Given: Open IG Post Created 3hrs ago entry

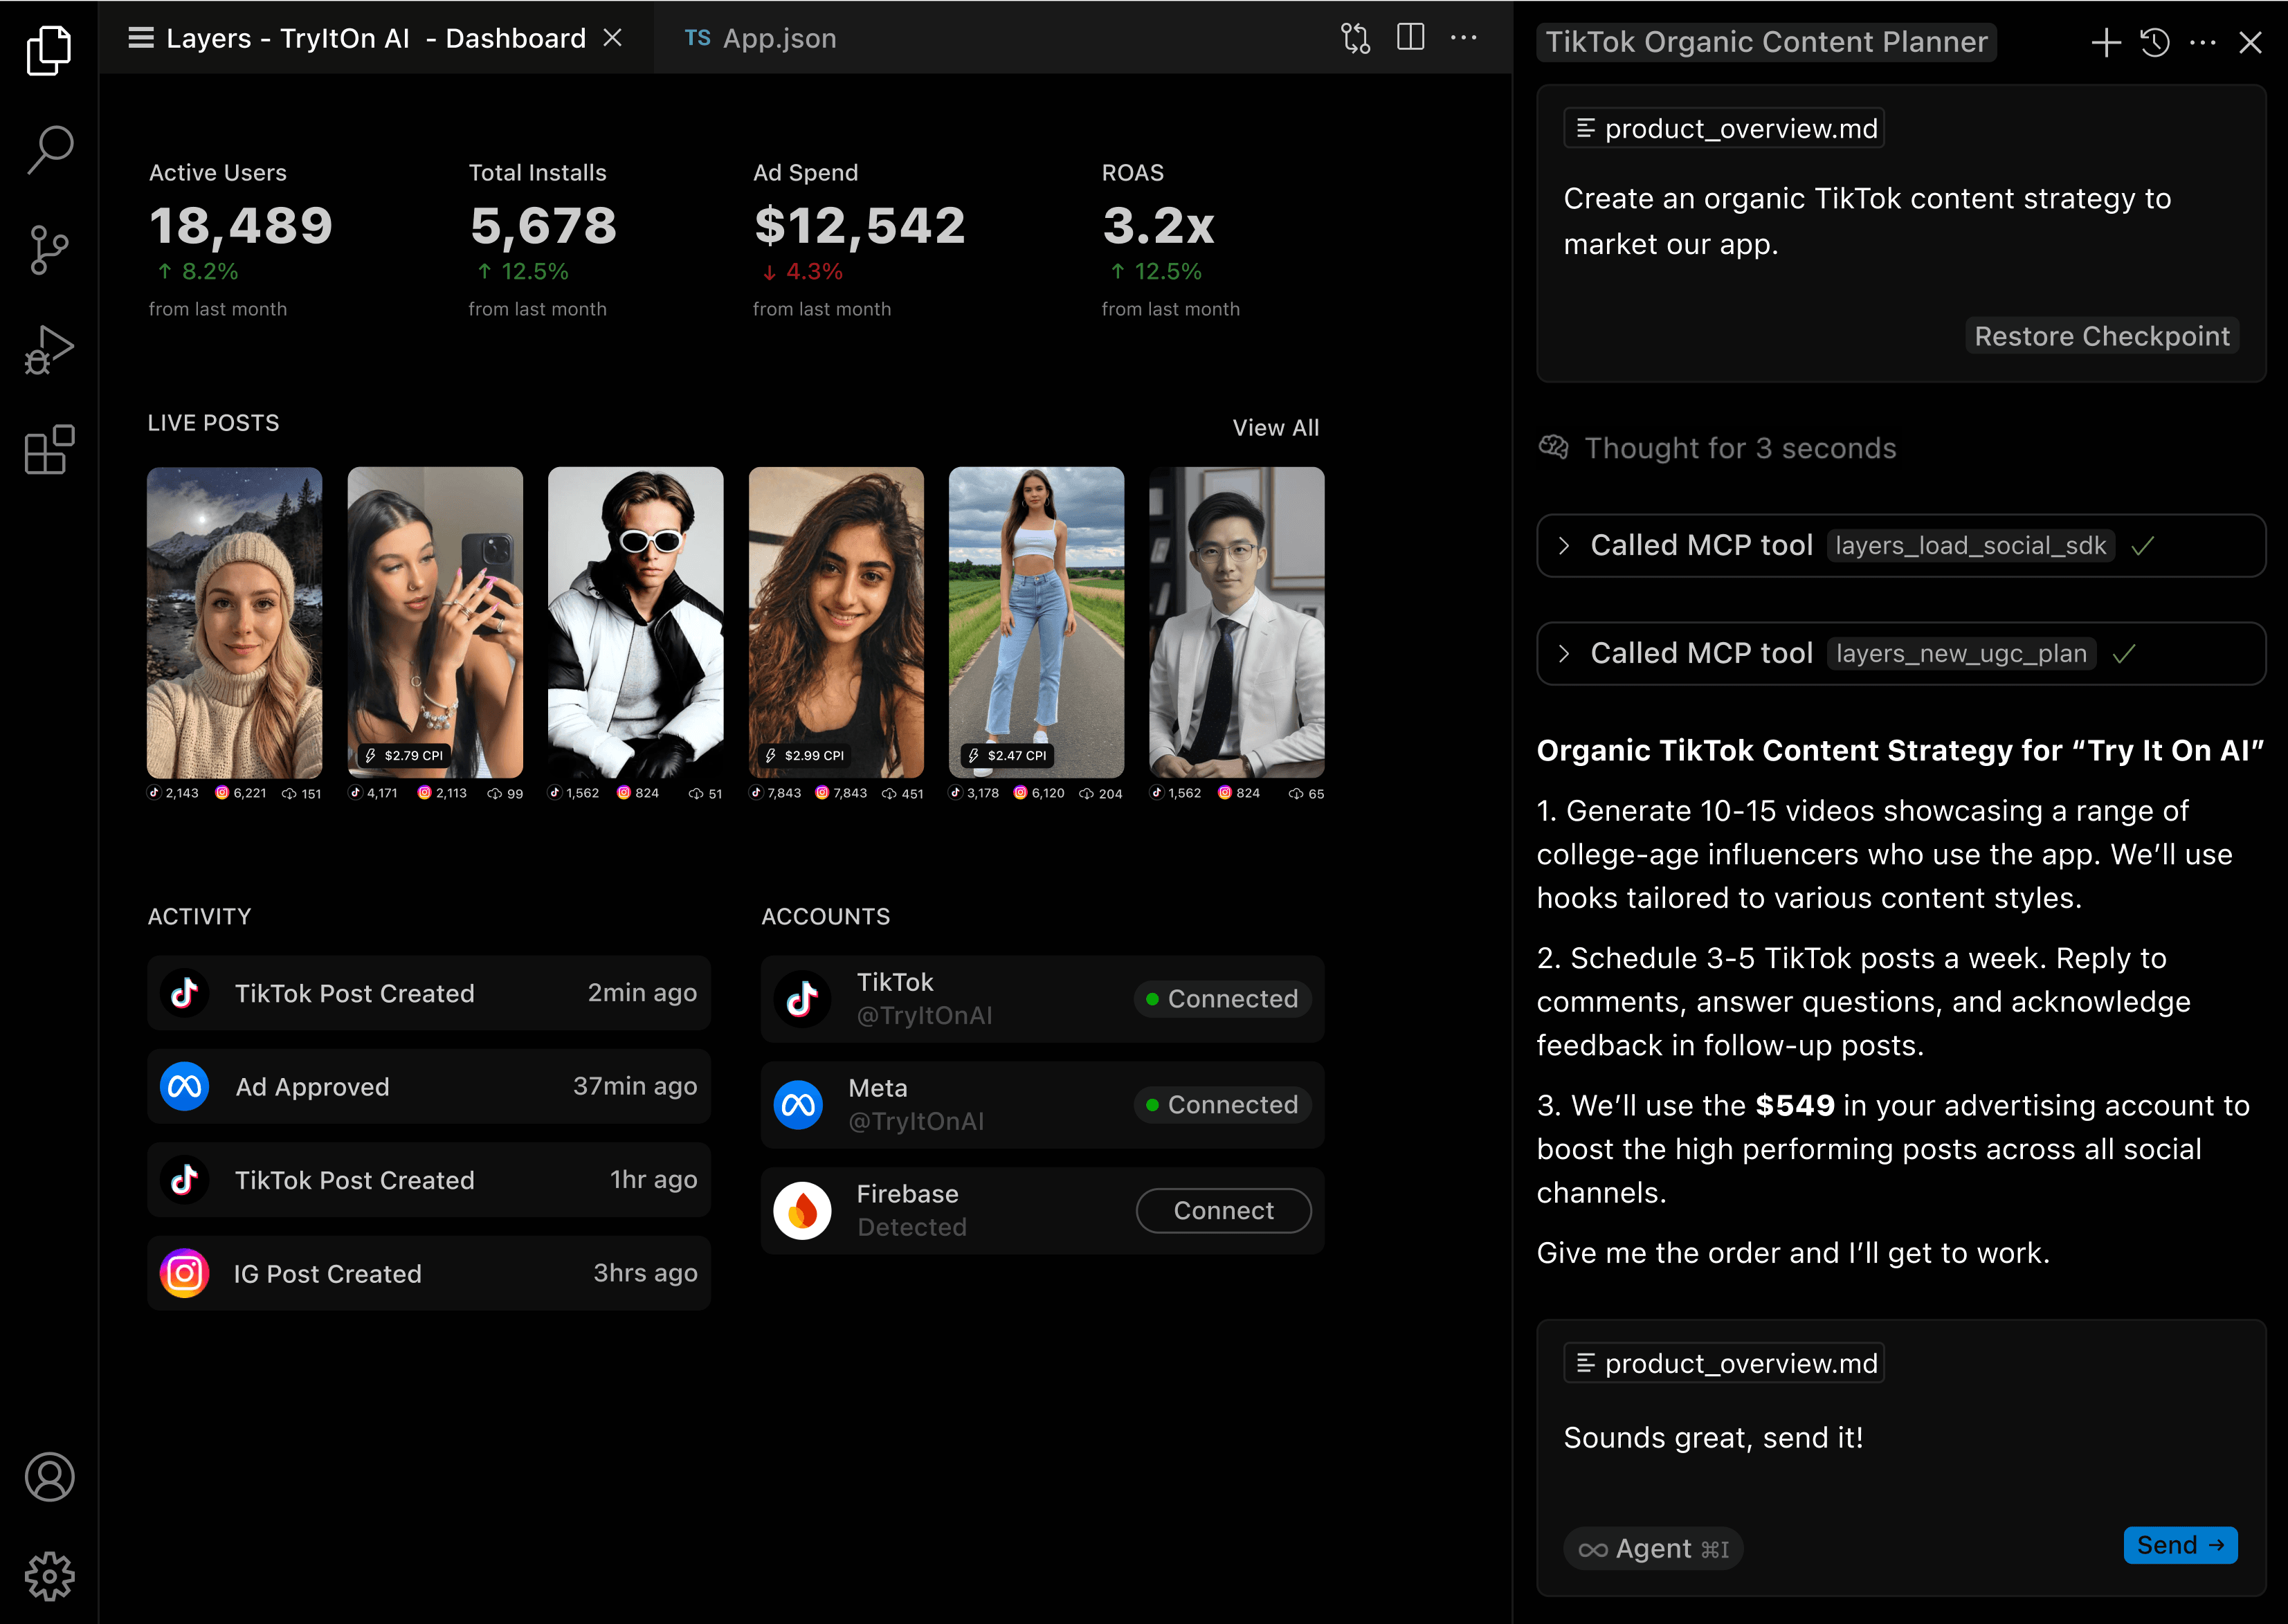Looking at the screenshot, I should point(429,1273).
